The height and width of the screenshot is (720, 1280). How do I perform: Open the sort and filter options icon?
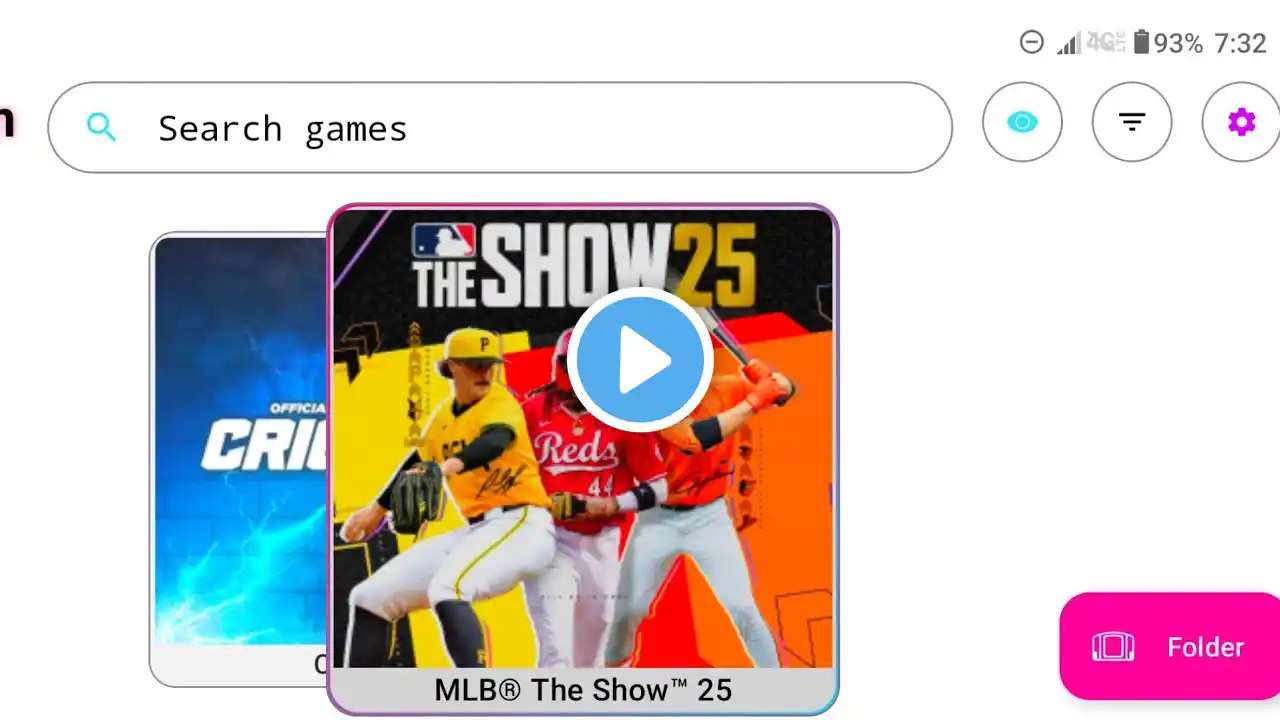[x=1132, y=122]
